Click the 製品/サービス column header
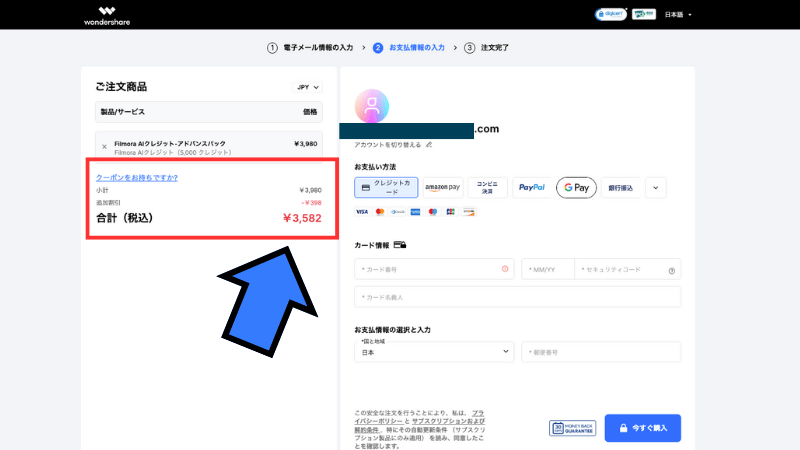This screenshot has height=450, width=800. tap(122, 112)
